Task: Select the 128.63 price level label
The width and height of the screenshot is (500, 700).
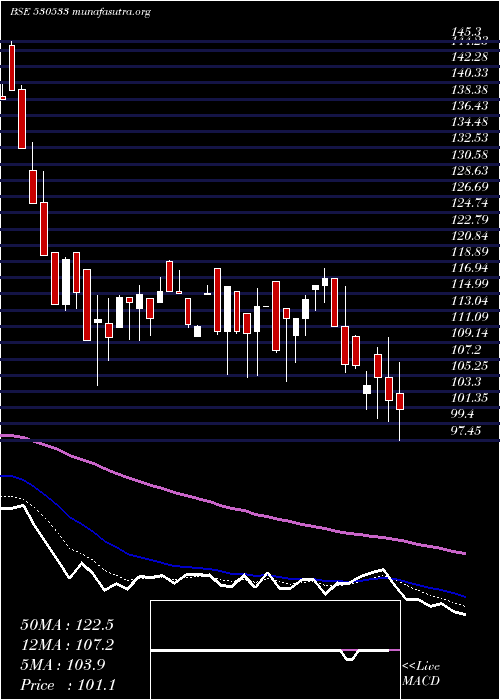Action: point(469,171)
